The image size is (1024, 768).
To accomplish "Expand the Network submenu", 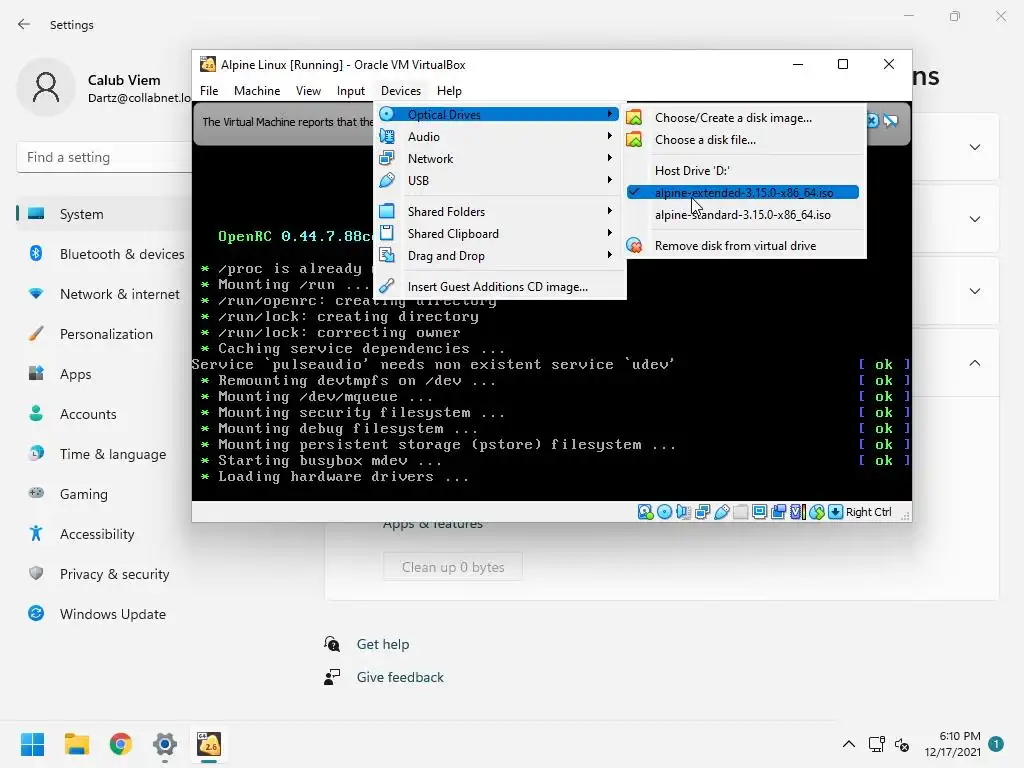I will click(x=610, y=158).
